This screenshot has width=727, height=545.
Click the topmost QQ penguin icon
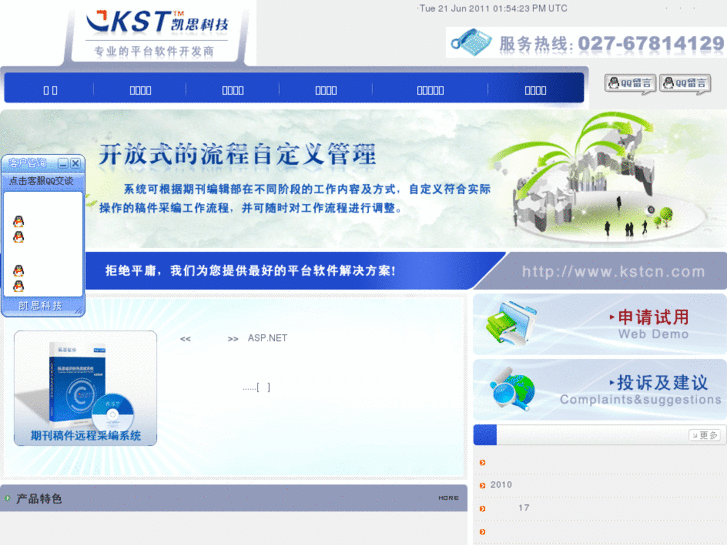point(19,221)
